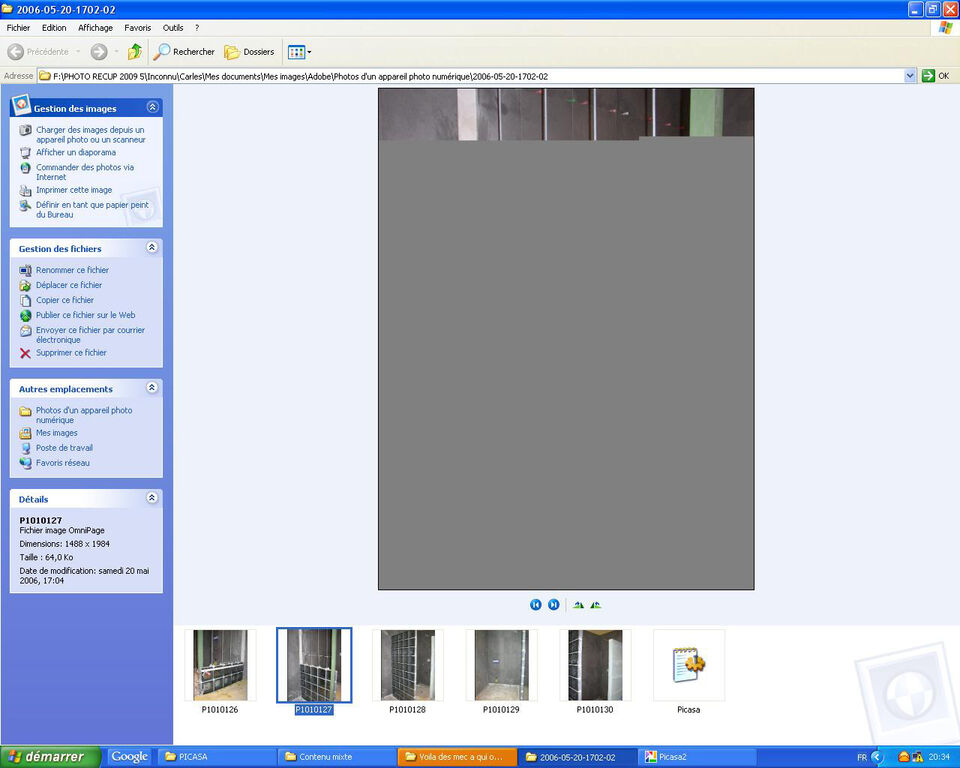Open the Affichage views dropdown button

point(300,52)
